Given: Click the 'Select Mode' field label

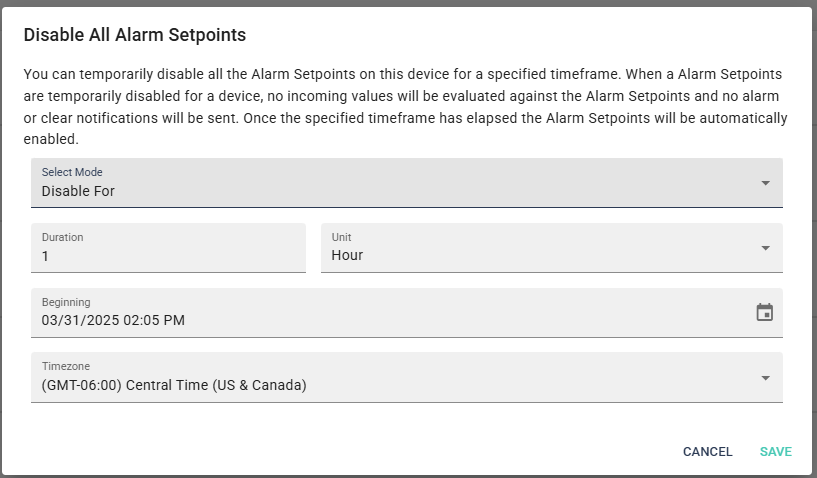Looking at the screenshot, I should [72, 172].
